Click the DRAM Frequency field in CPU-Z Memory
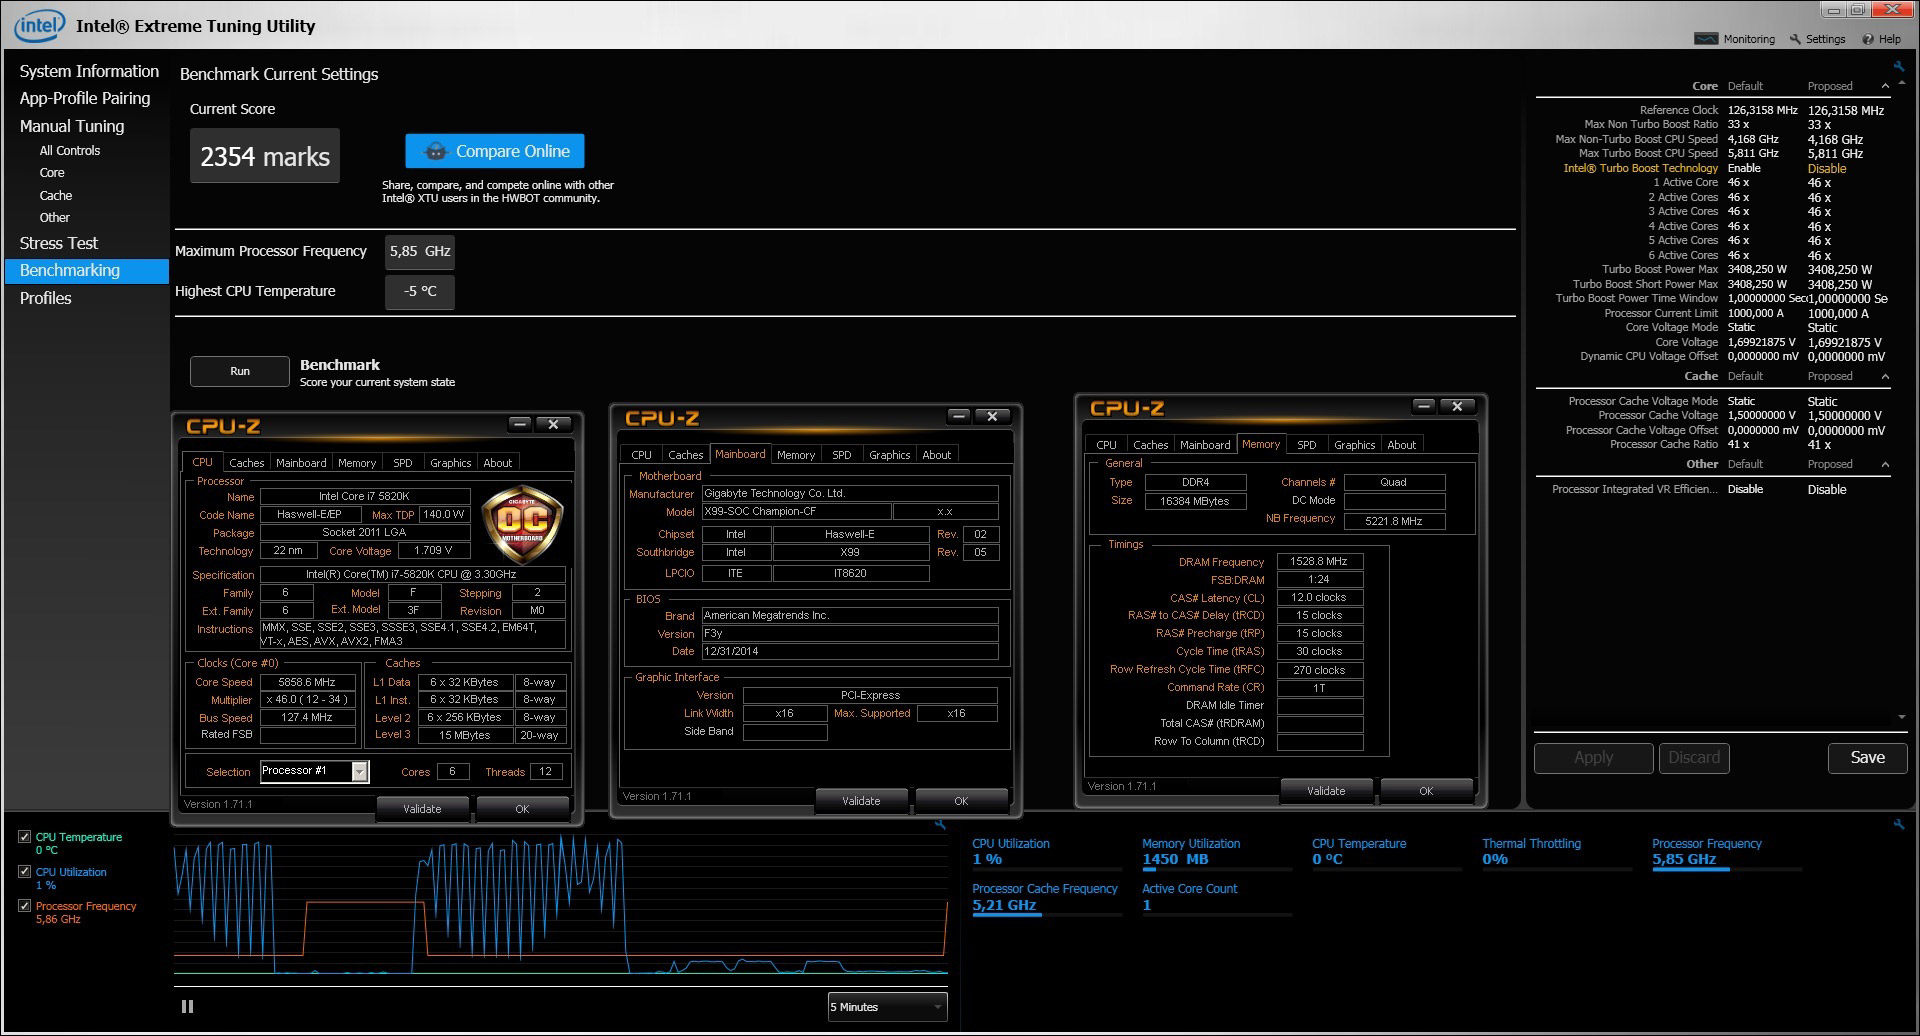 [x=1319, y=562]
